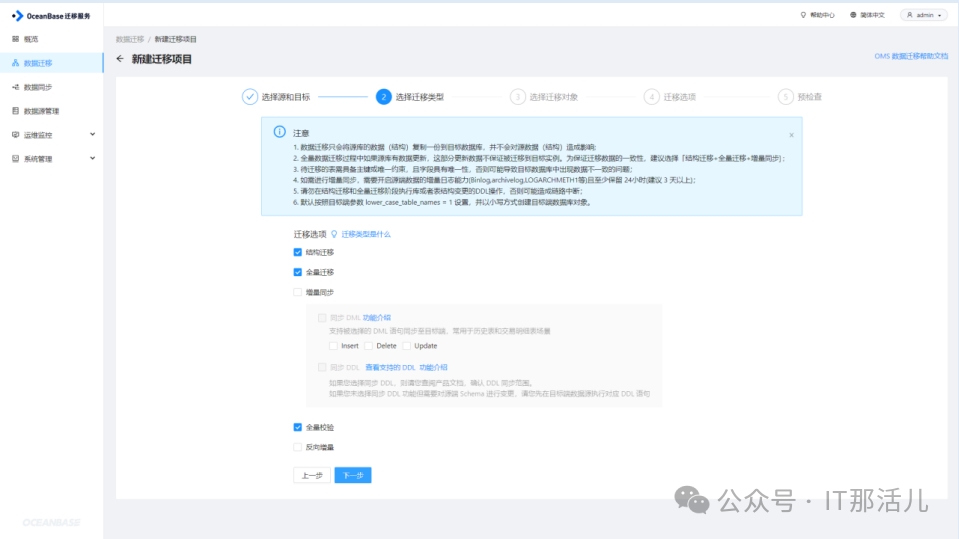Open the OMS 数据迁移帮助文档 link
This screenshot has height=539, width=959.
click(x=911, y=56)
